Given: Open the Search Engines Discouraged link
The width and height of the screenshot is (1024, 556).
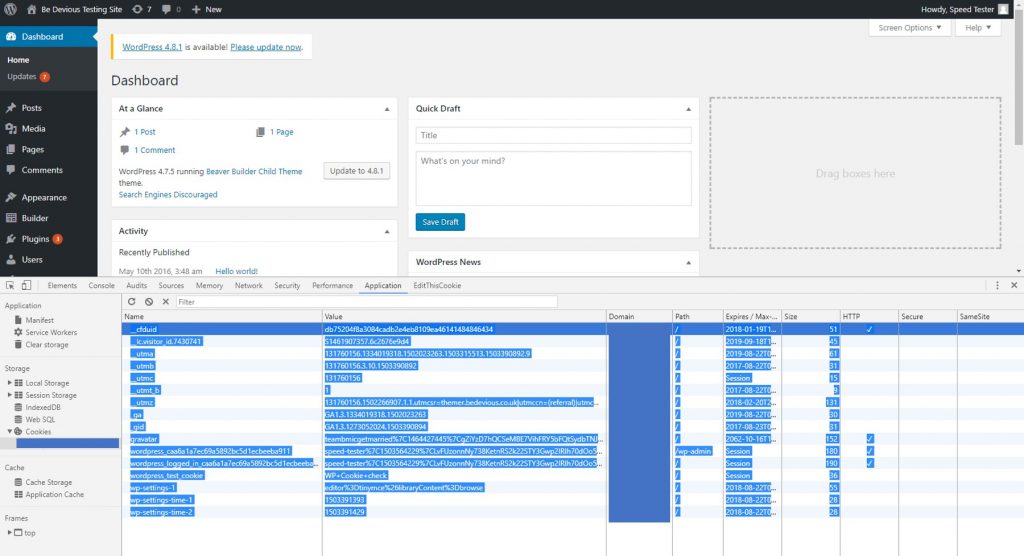Looking at the screenshot, I should [x=168, y=195].
